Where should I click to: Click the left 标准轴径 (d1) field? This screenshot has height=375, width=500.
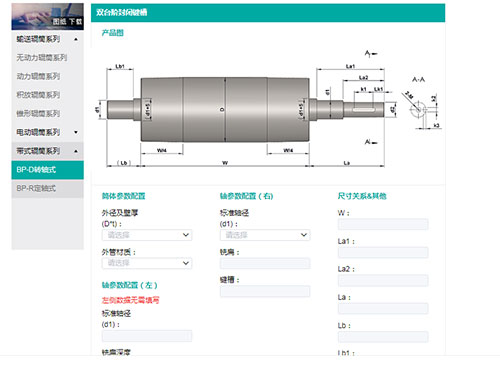click(147, 336)
